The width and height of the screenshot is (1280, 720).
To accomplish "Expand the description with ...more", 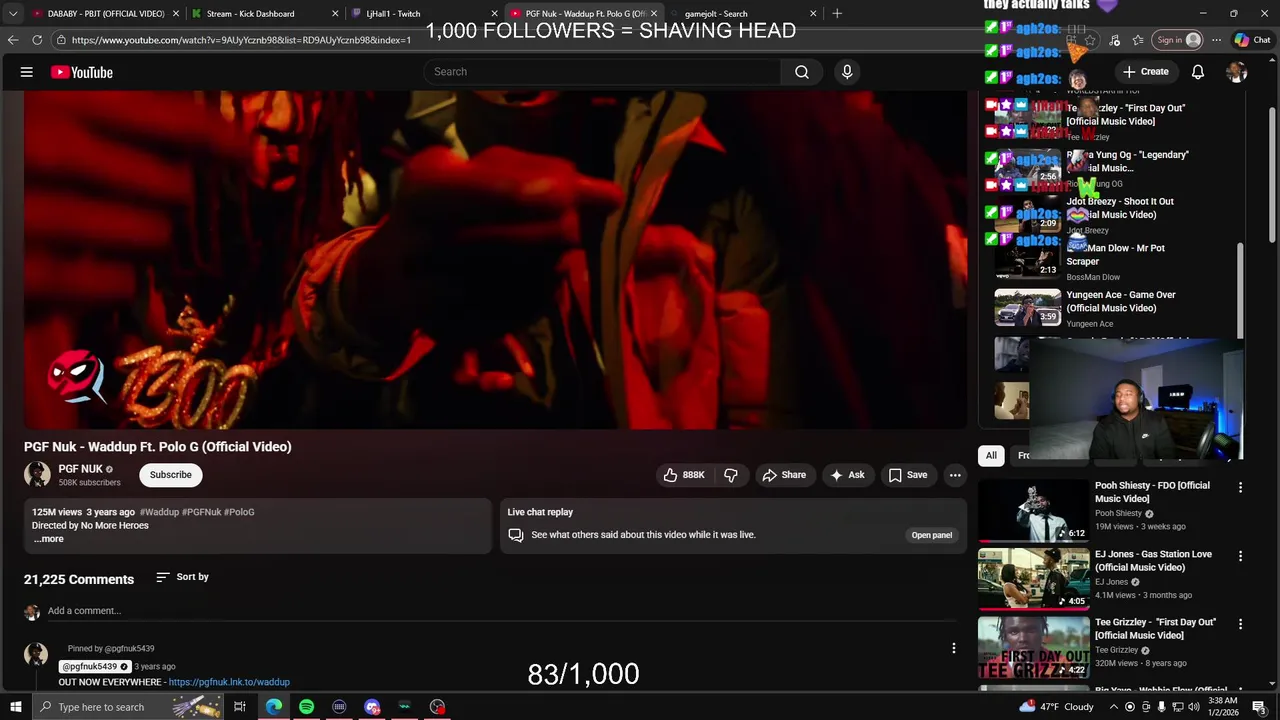I will click(x=48, y=539).
